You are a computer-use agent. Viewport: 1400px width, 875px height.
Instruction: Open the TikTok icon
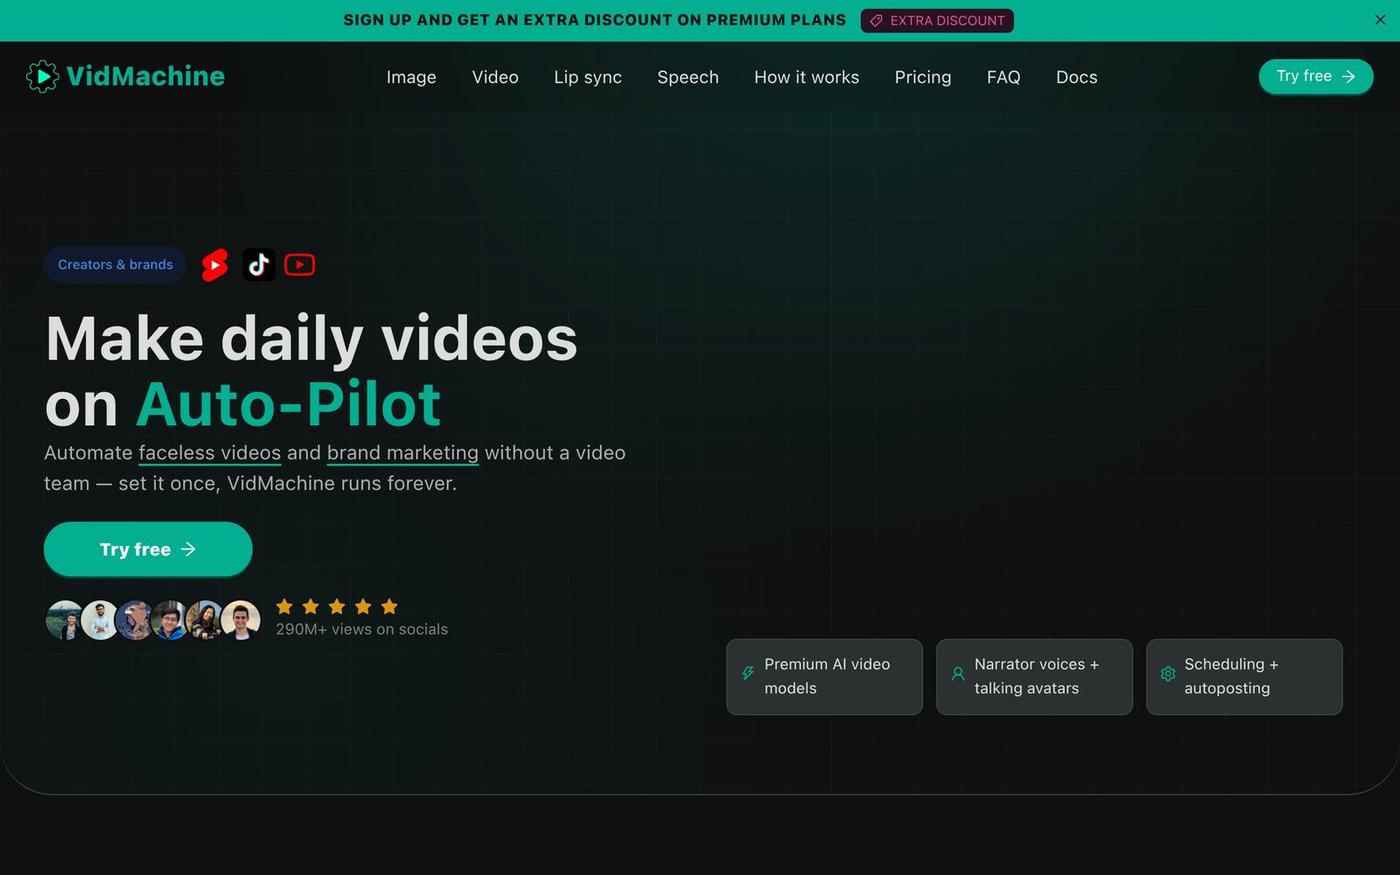[x=259, y=265]
